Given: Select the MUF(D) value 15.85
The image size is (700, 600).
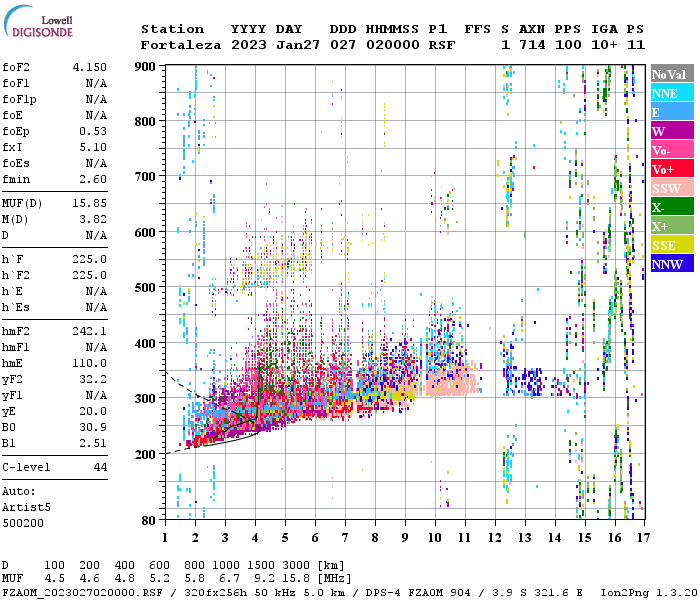Looking at the screenshot, I should pos(89,204).
